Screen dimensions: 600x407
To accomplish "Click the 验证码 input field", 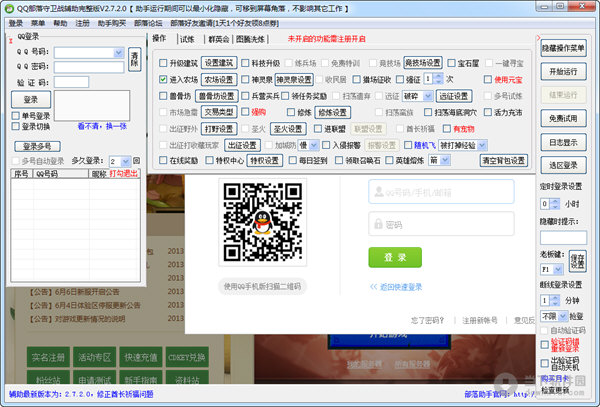I will [x=72, y=82].
